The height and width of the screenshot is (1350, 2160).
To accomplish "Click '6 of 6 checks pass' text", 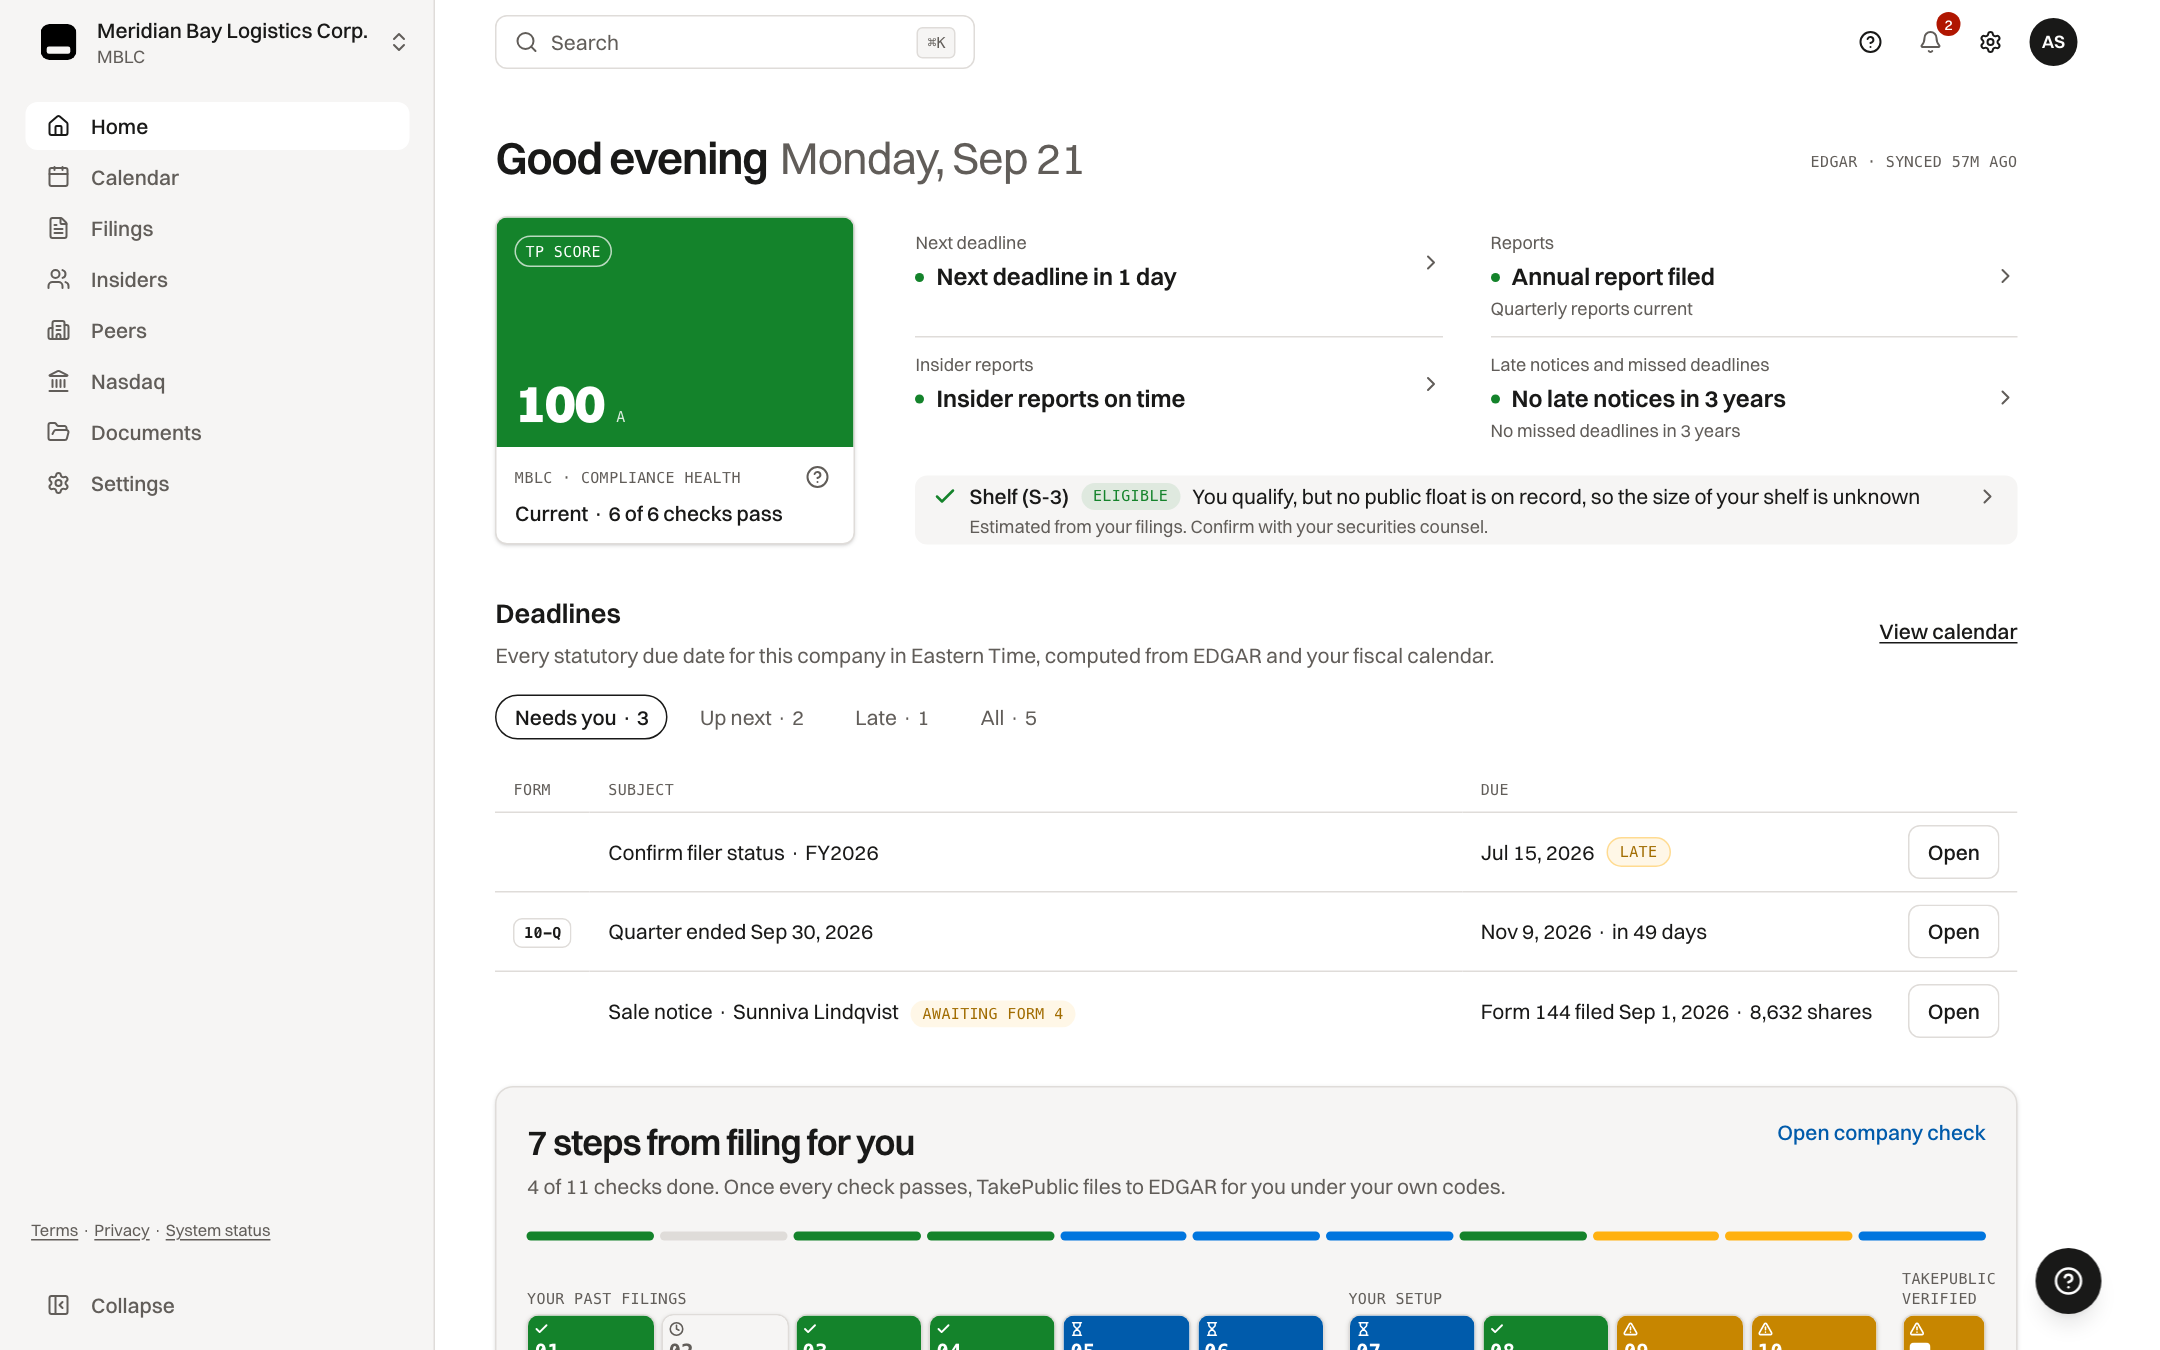I will (695, 514).
